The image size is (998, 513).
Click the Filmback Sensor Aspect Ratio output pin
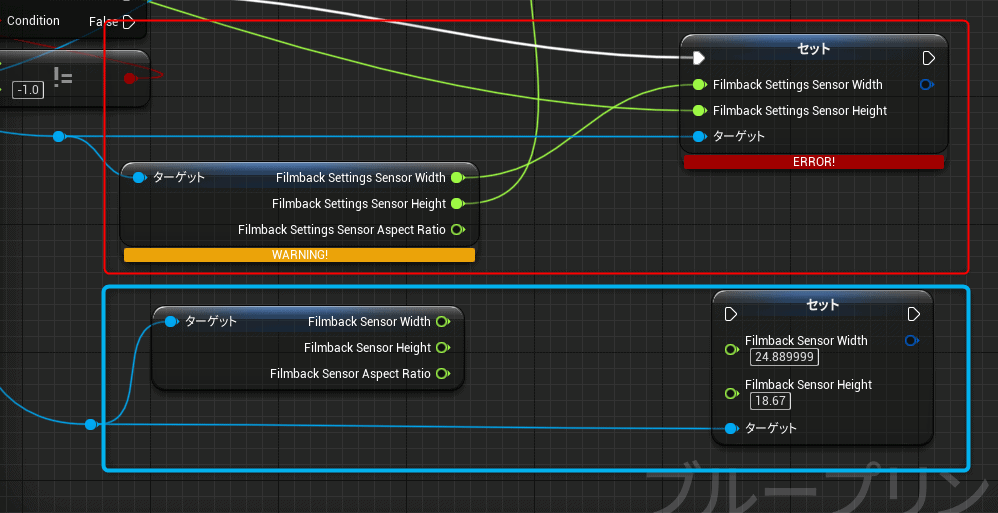[443, 374]
